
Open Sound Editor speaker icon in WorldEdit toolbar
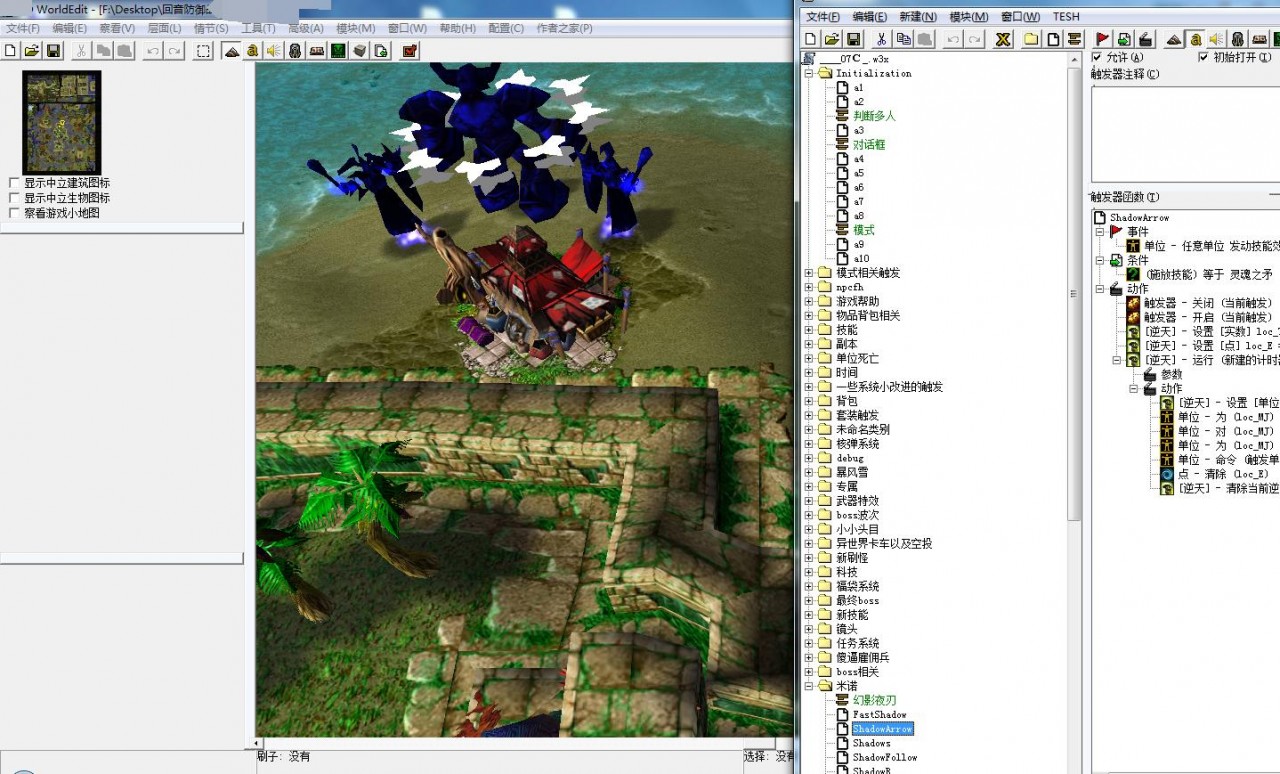[274, 50]
